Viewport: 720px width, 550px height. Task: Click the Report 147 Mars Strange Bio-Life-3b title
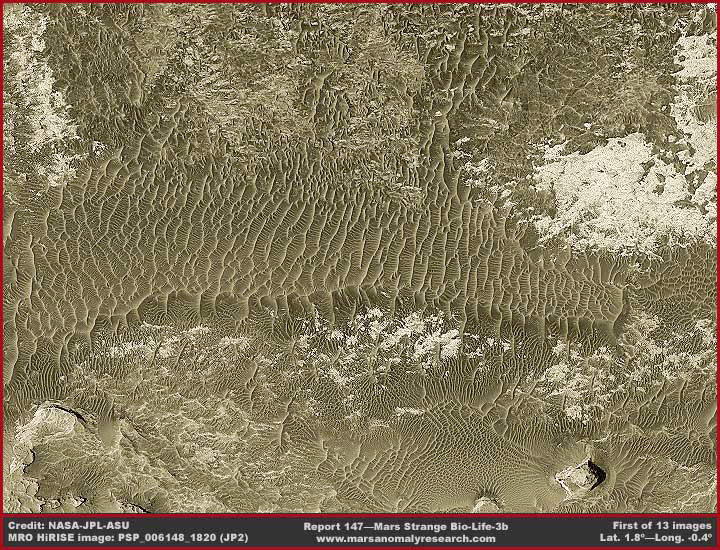point(406,525)
